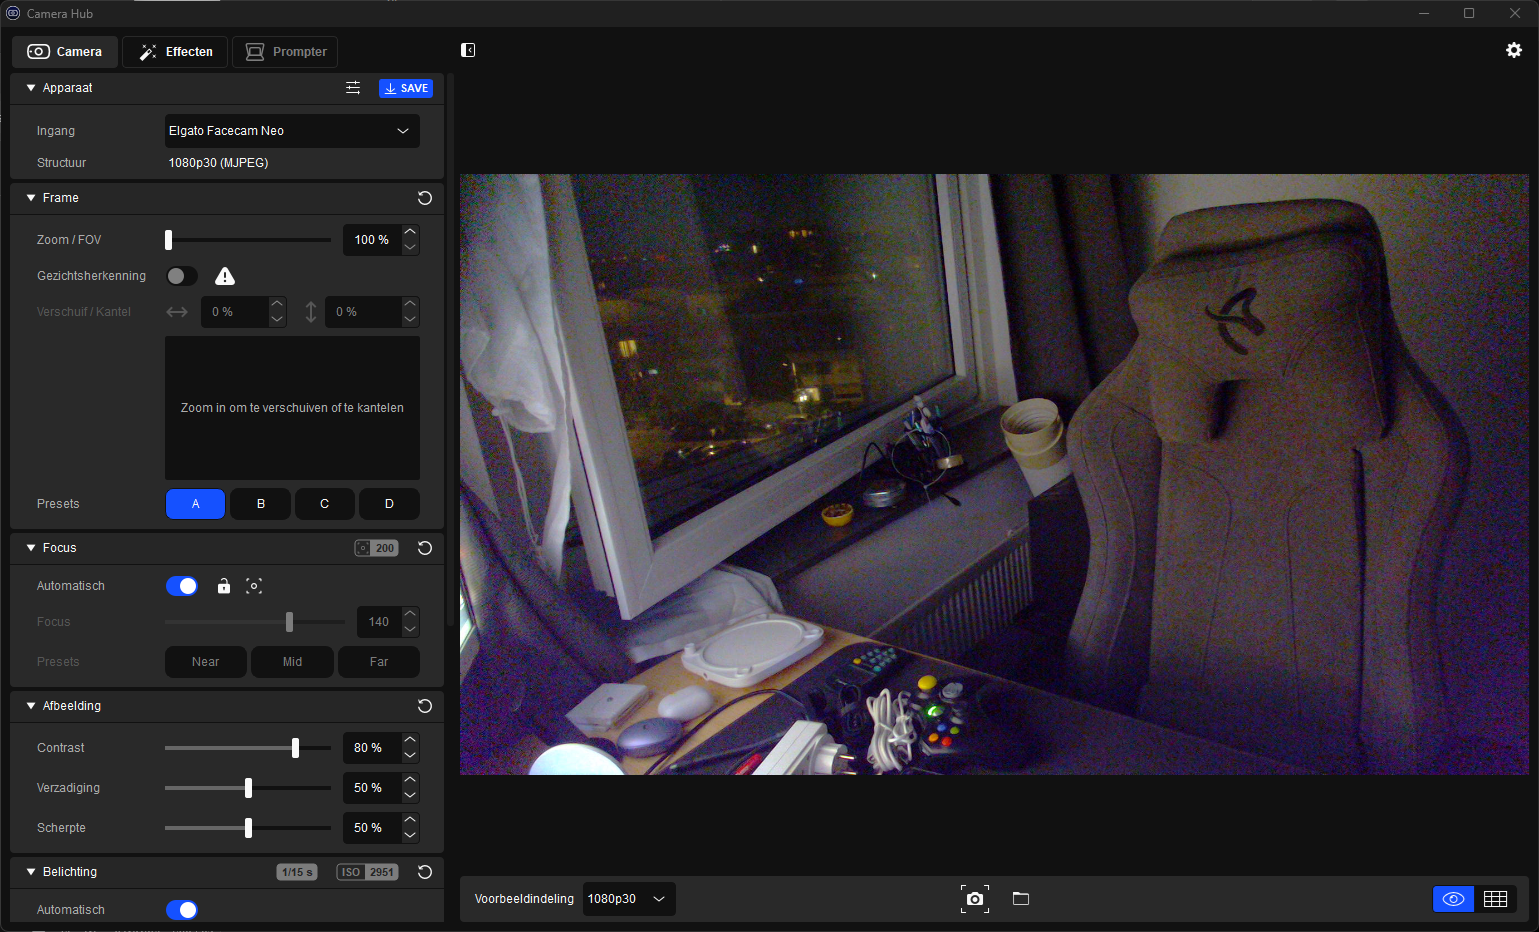Toggle Gezichtsherkenning switch

click(181, 276)
